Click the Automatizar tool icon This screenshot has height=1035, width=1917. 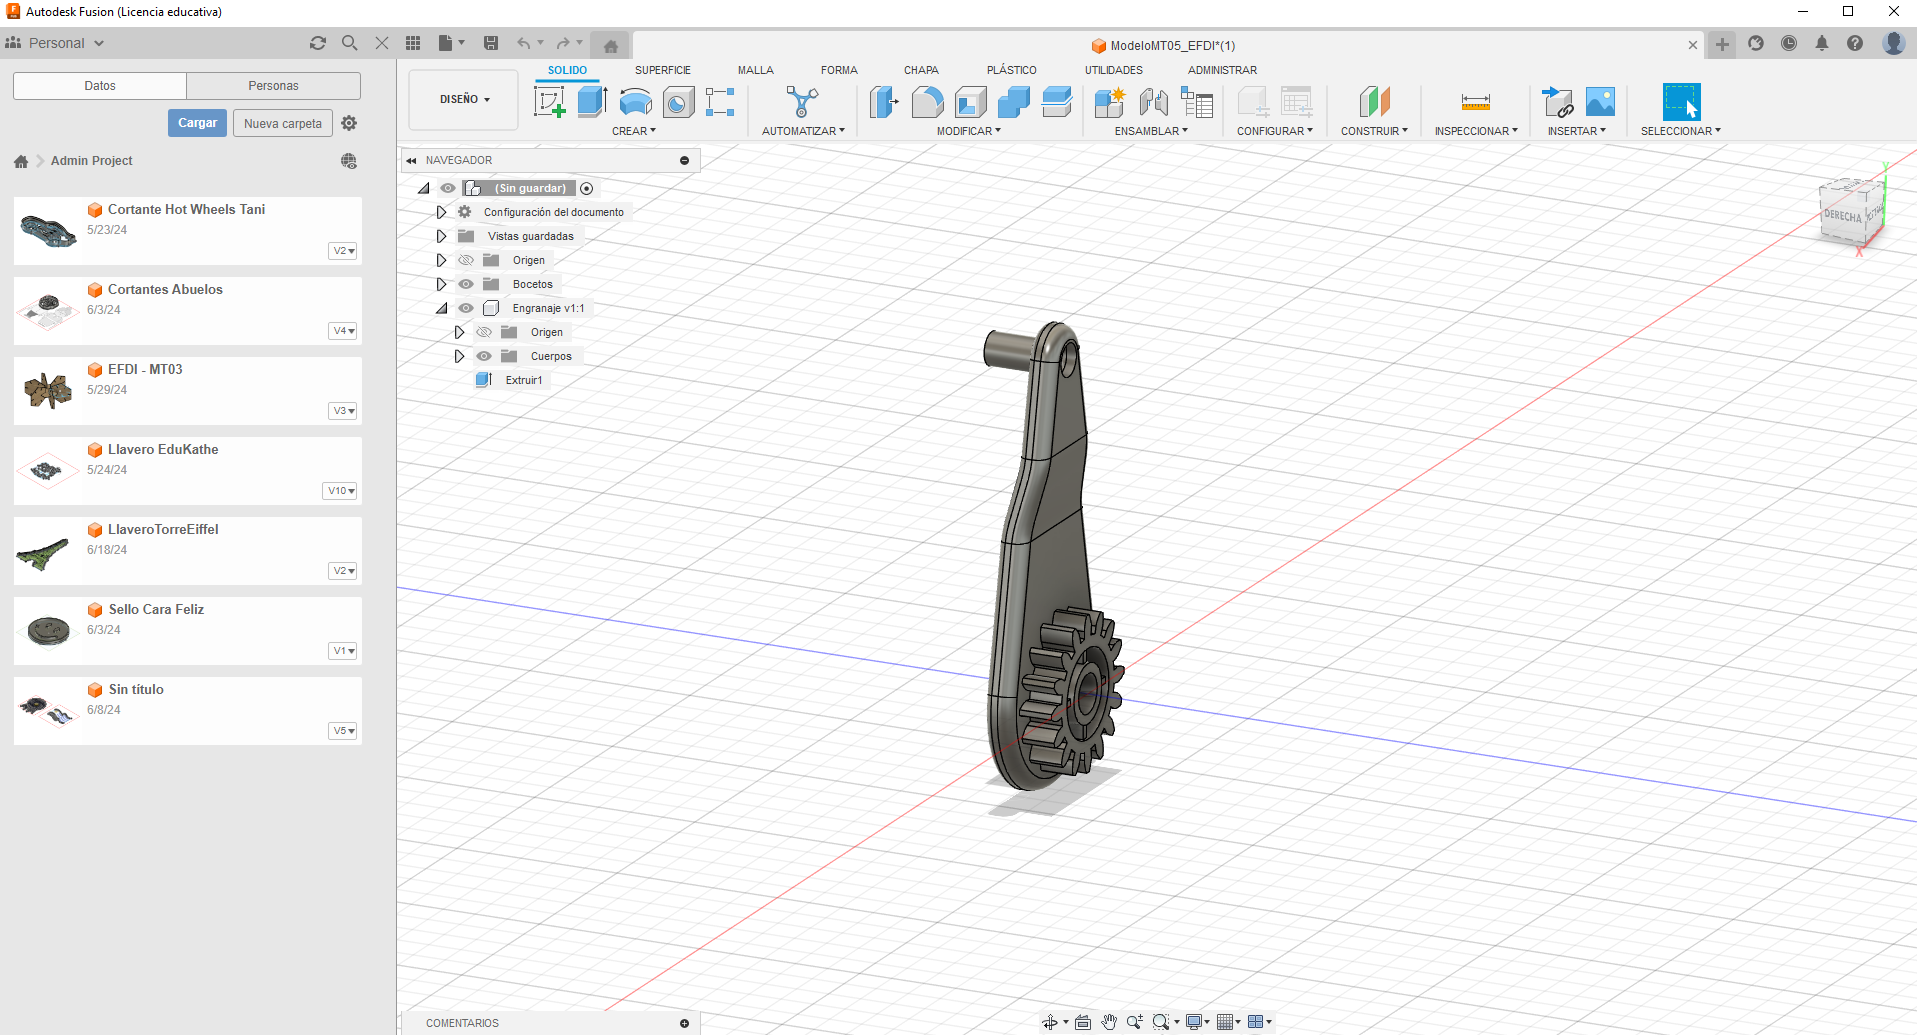(x=802, y=102)
